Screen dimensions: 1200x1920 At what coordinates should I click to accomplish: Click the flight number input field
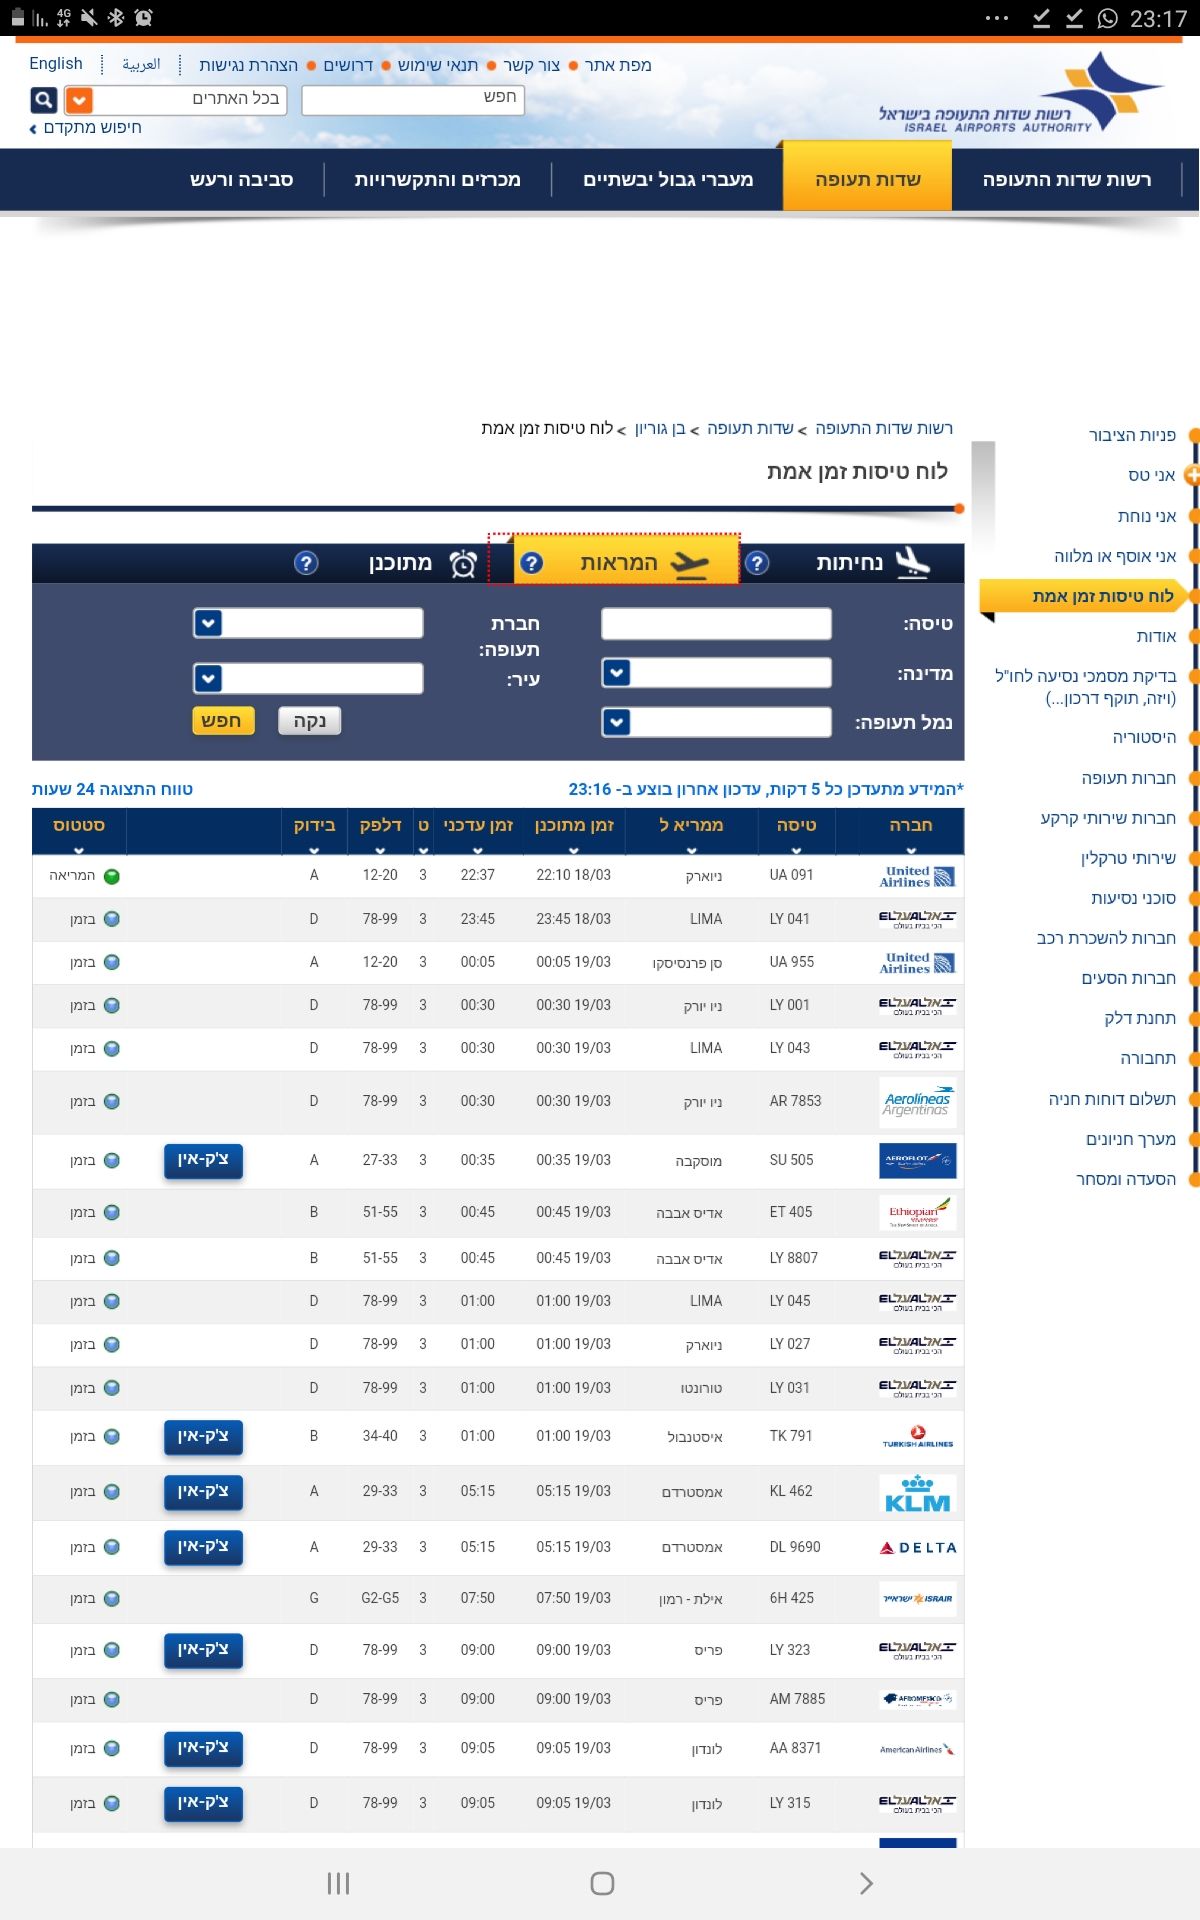pyautogui.click(x=716, y=623)
